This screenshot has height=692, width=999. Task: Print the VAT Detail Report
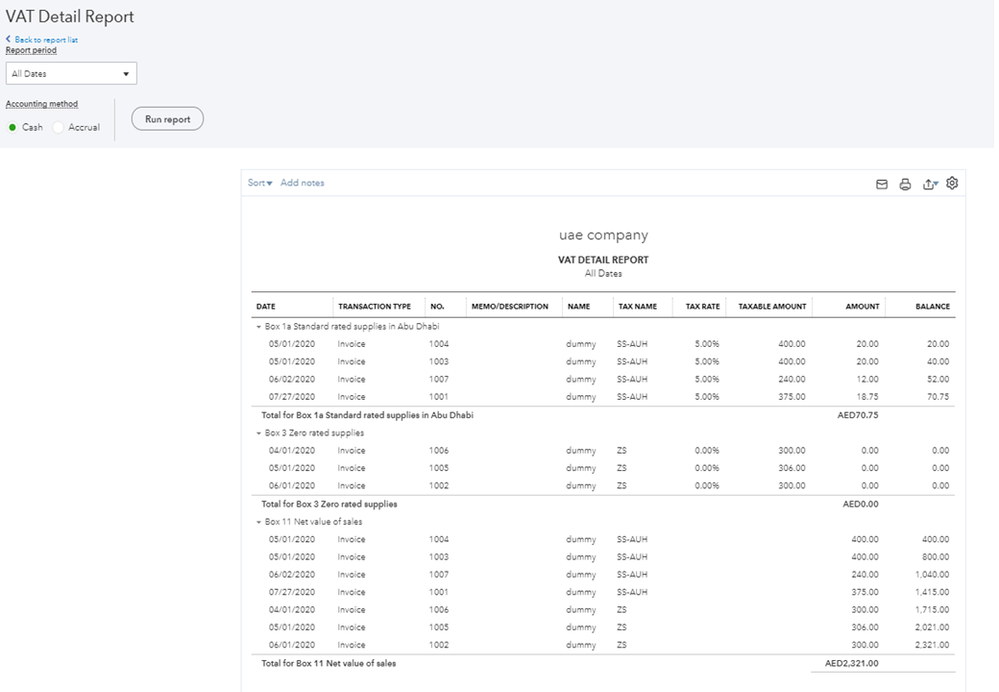tap(905, 184)
